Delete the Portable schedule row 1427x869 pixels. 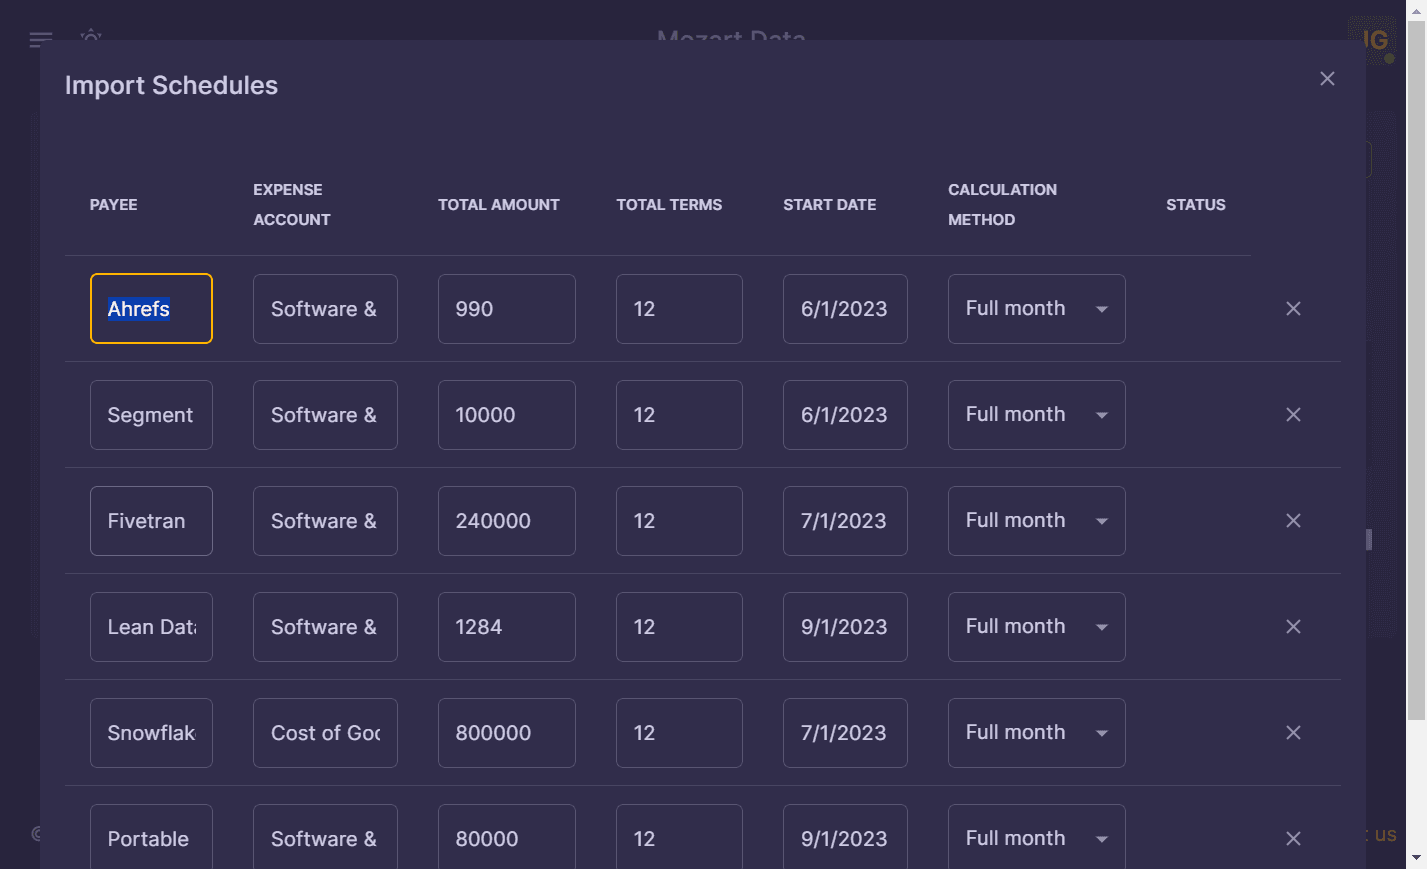(1293, 839)
